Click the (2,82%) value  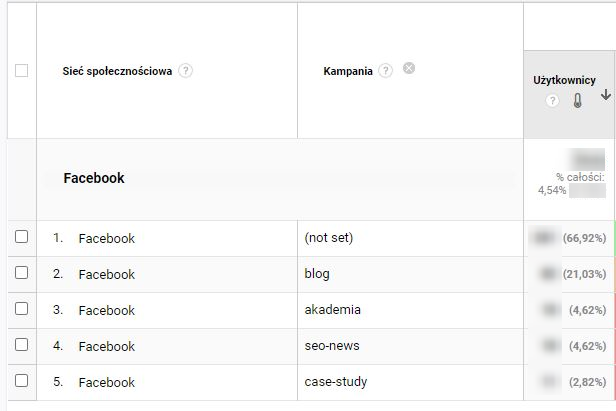tap(587, 382)
